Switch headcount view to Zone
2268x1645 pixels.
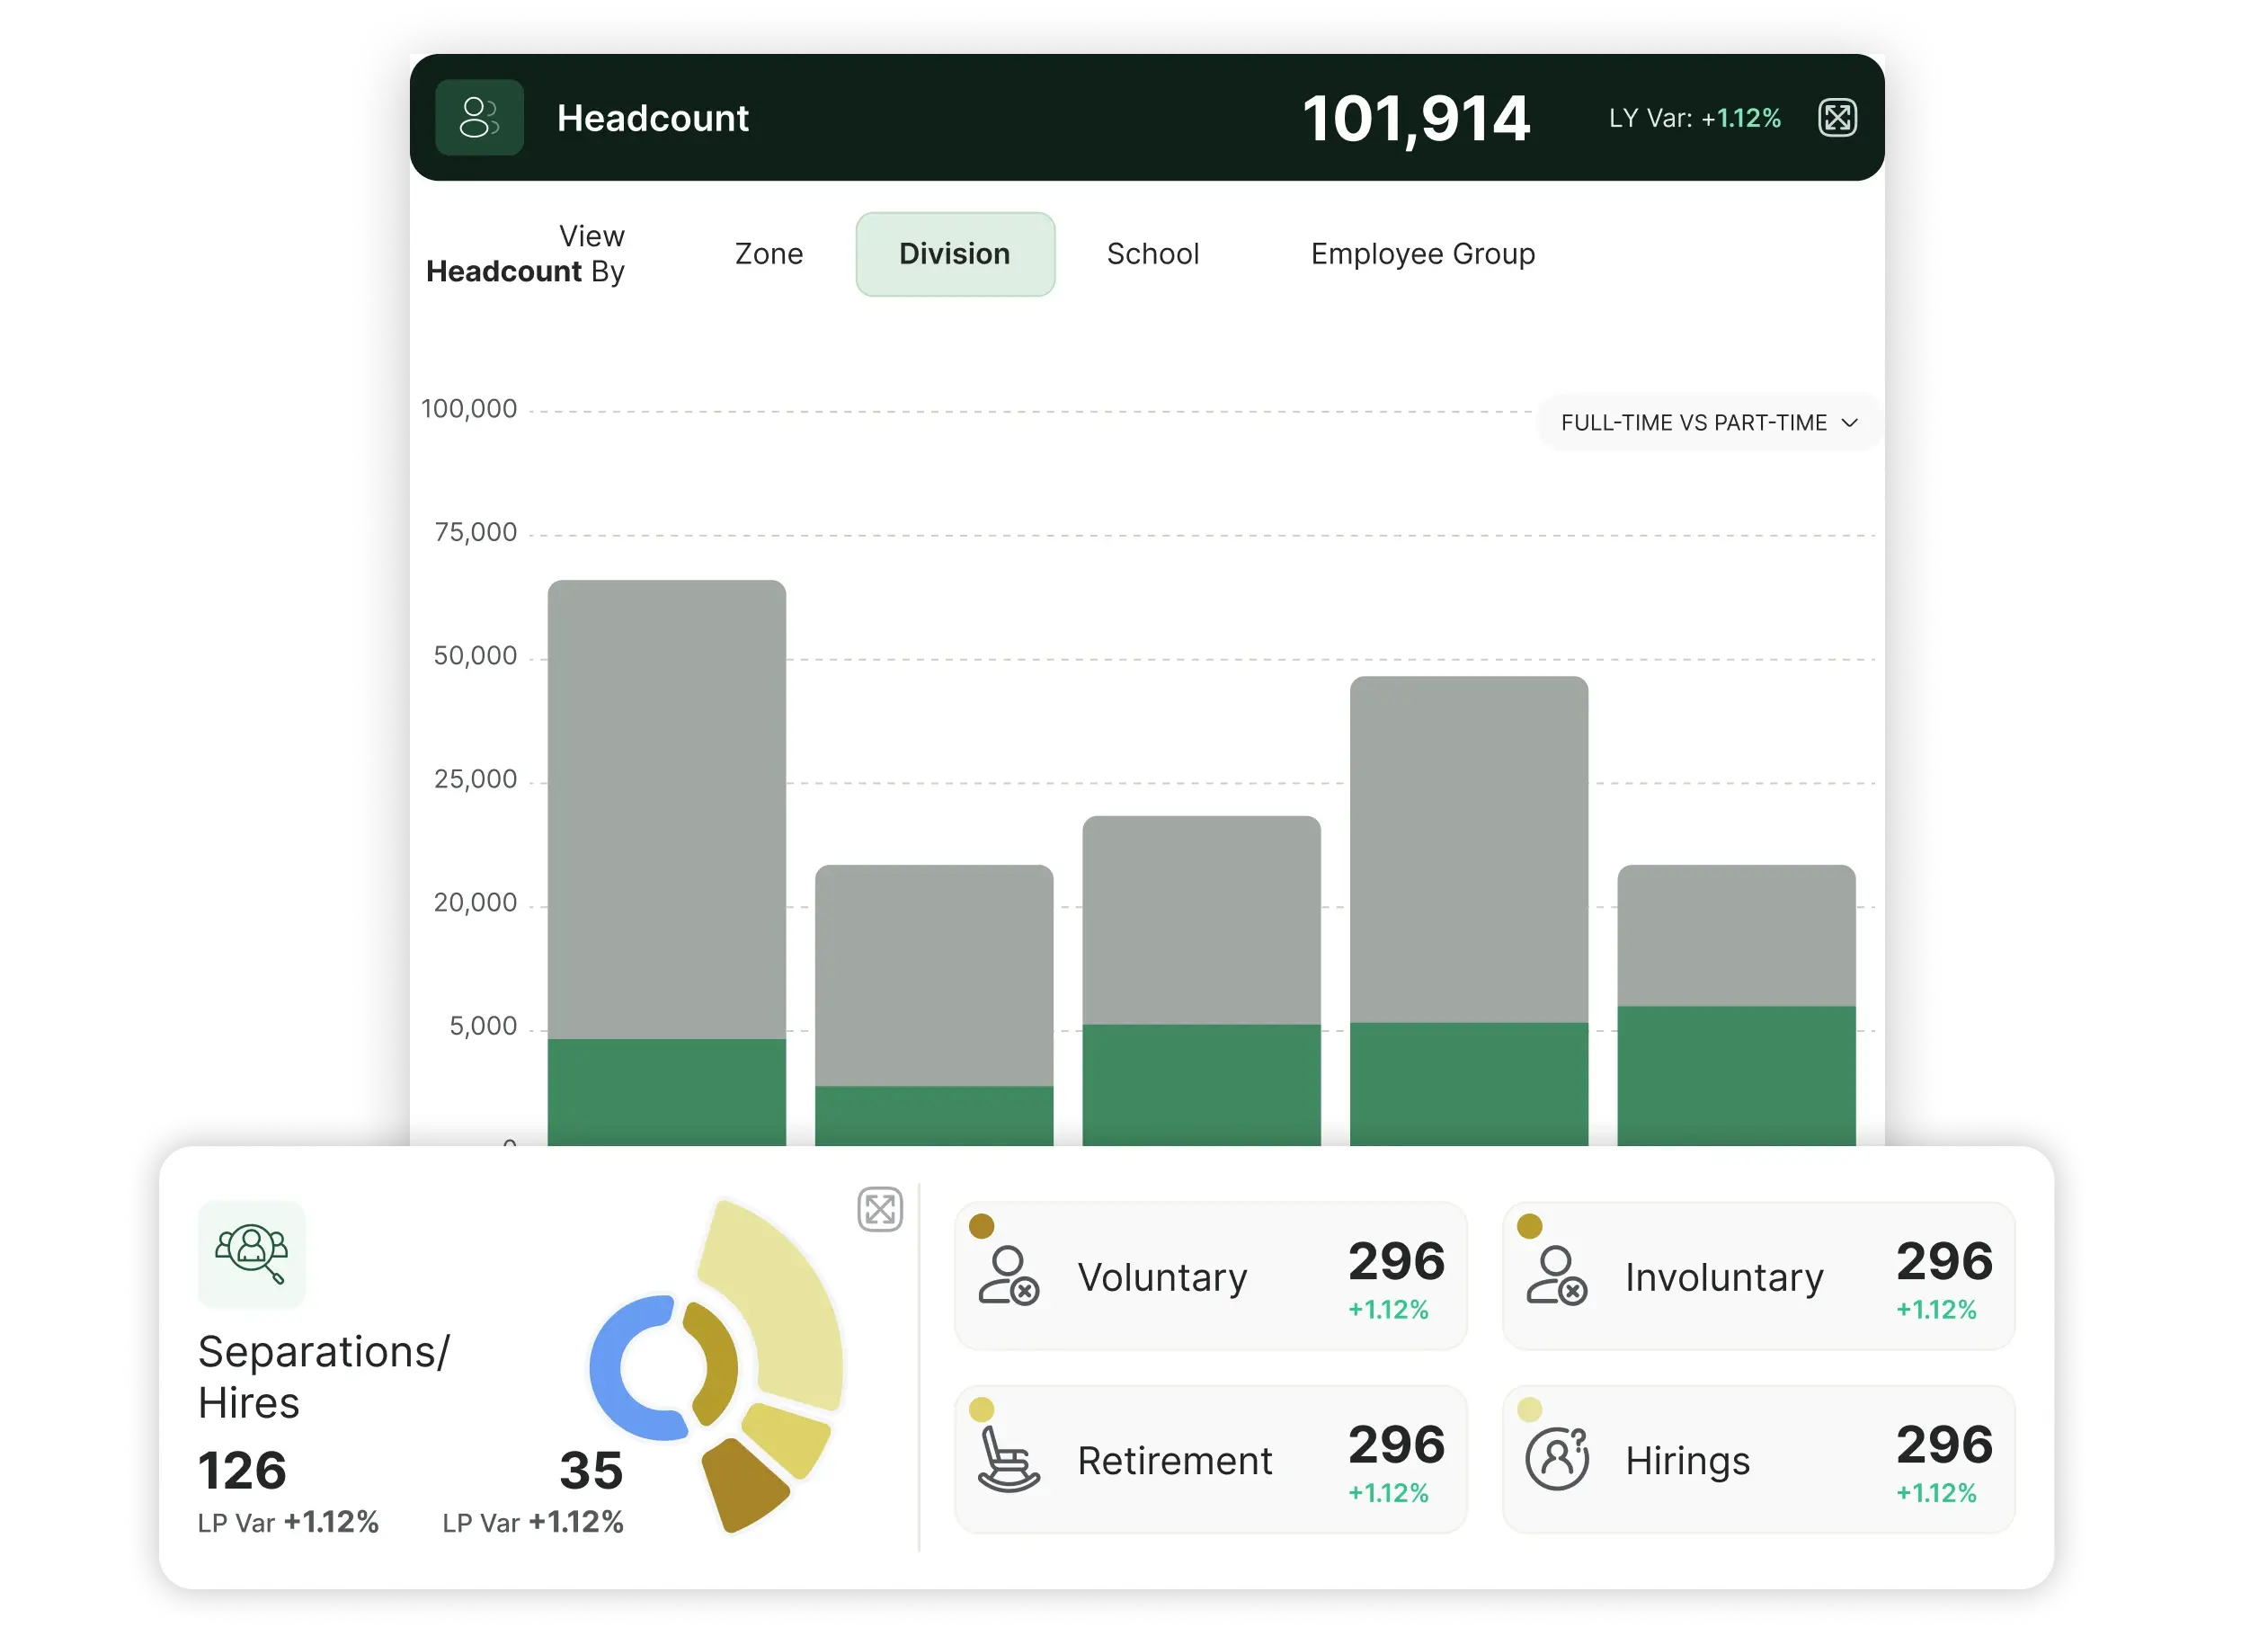(768, 254)
